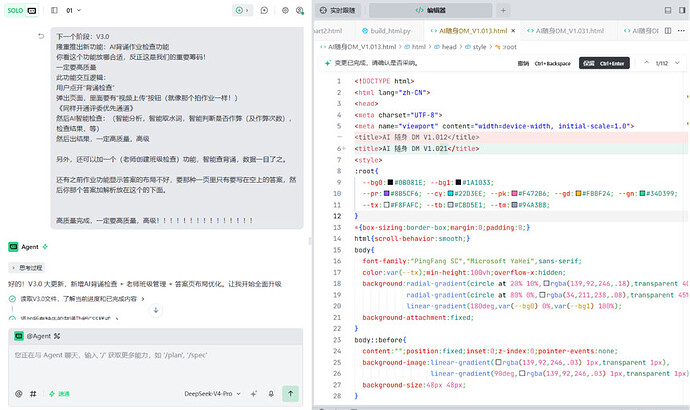Toggle the left sidebar panel icon
690x410 pixels.
[x=54, y=10]
